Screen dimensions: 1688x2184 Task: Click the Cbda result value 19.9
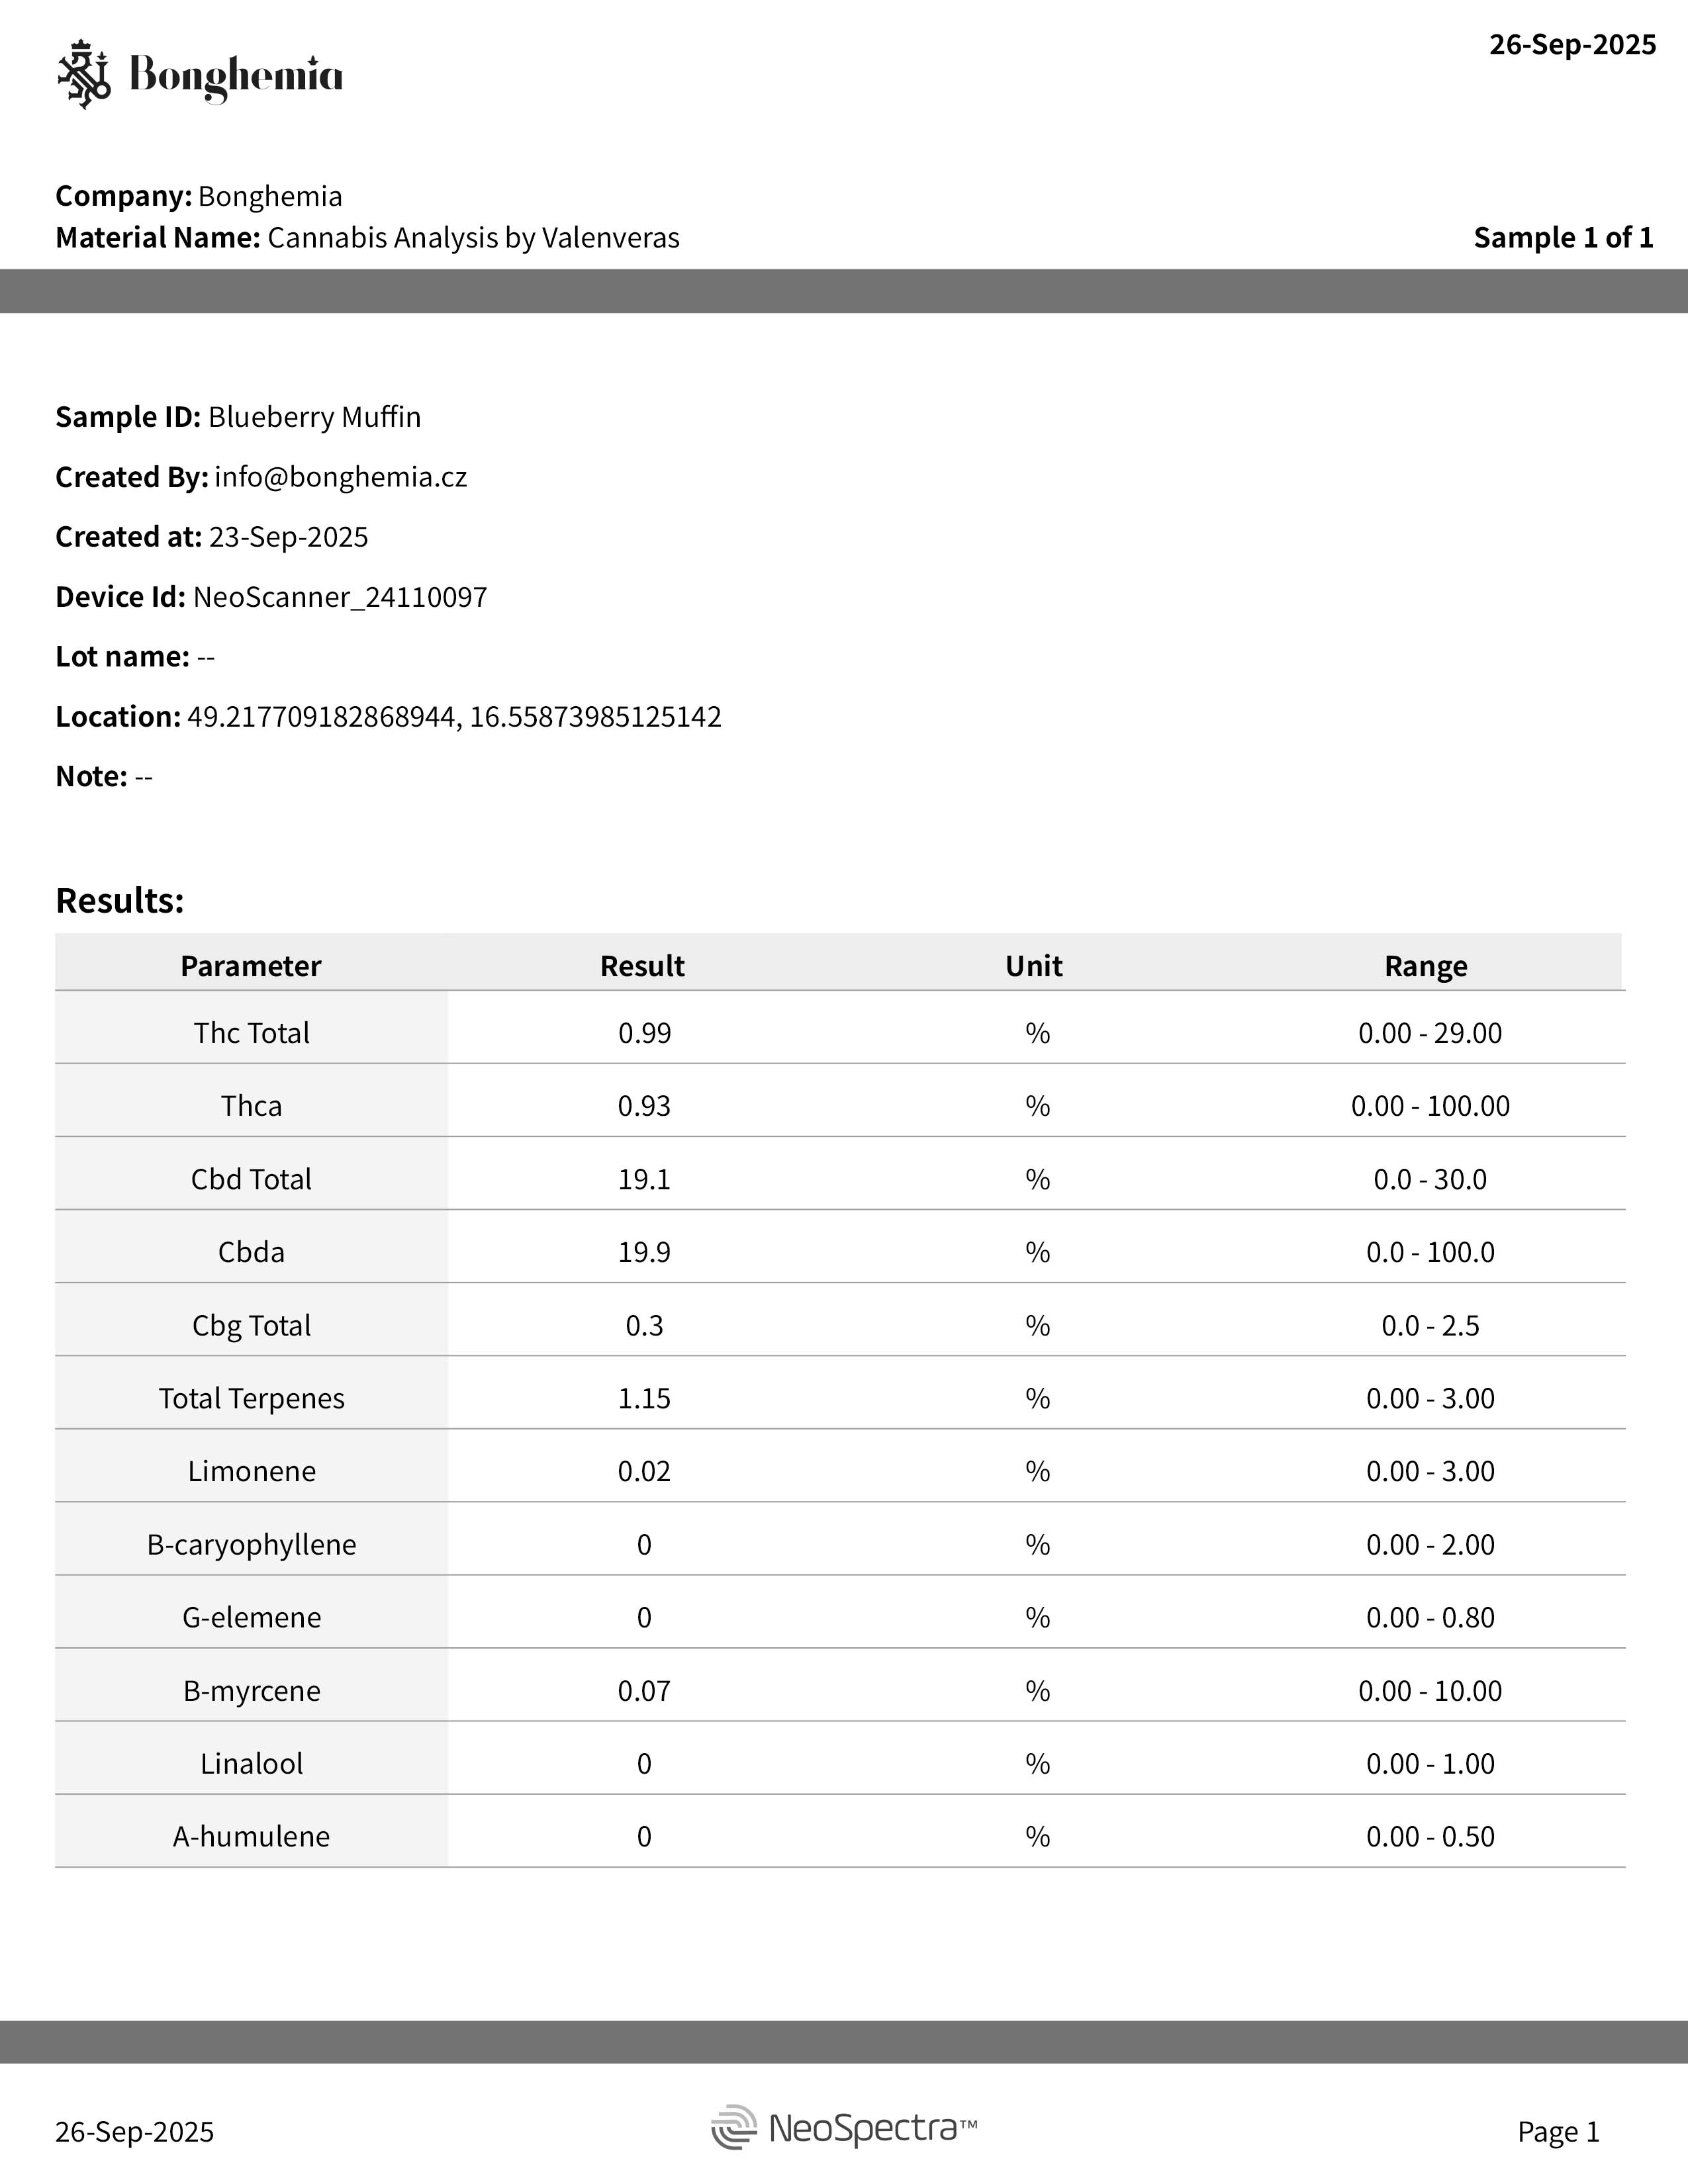pyautogui.click(x=644, y=1252)
